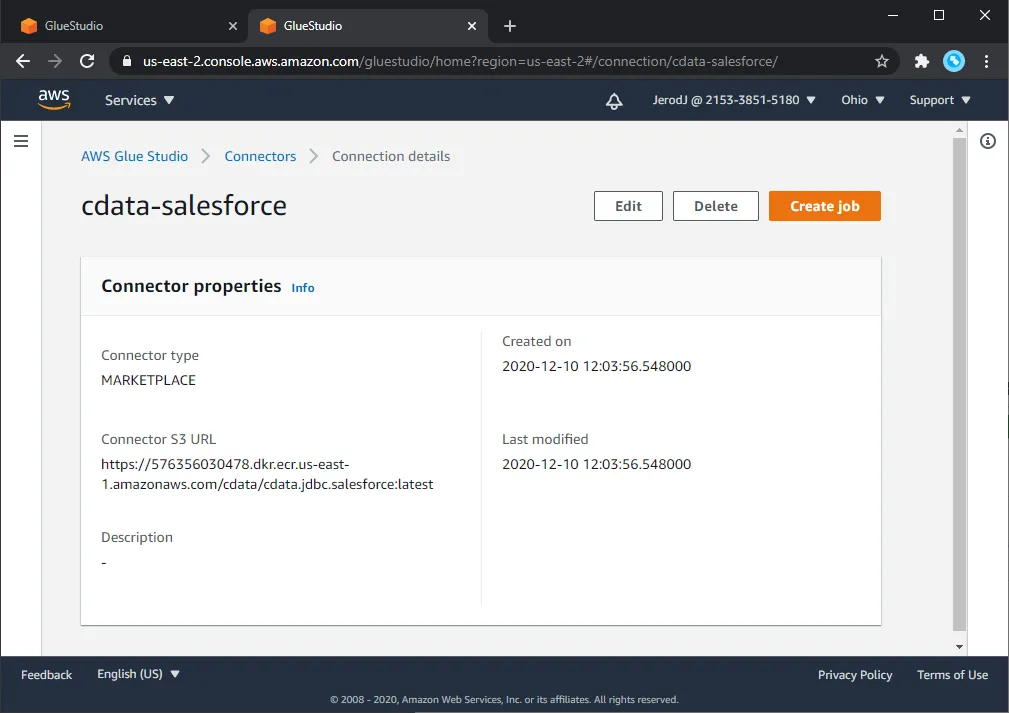
Task: Open AWS notifications bell
Action: pos(614,99)
